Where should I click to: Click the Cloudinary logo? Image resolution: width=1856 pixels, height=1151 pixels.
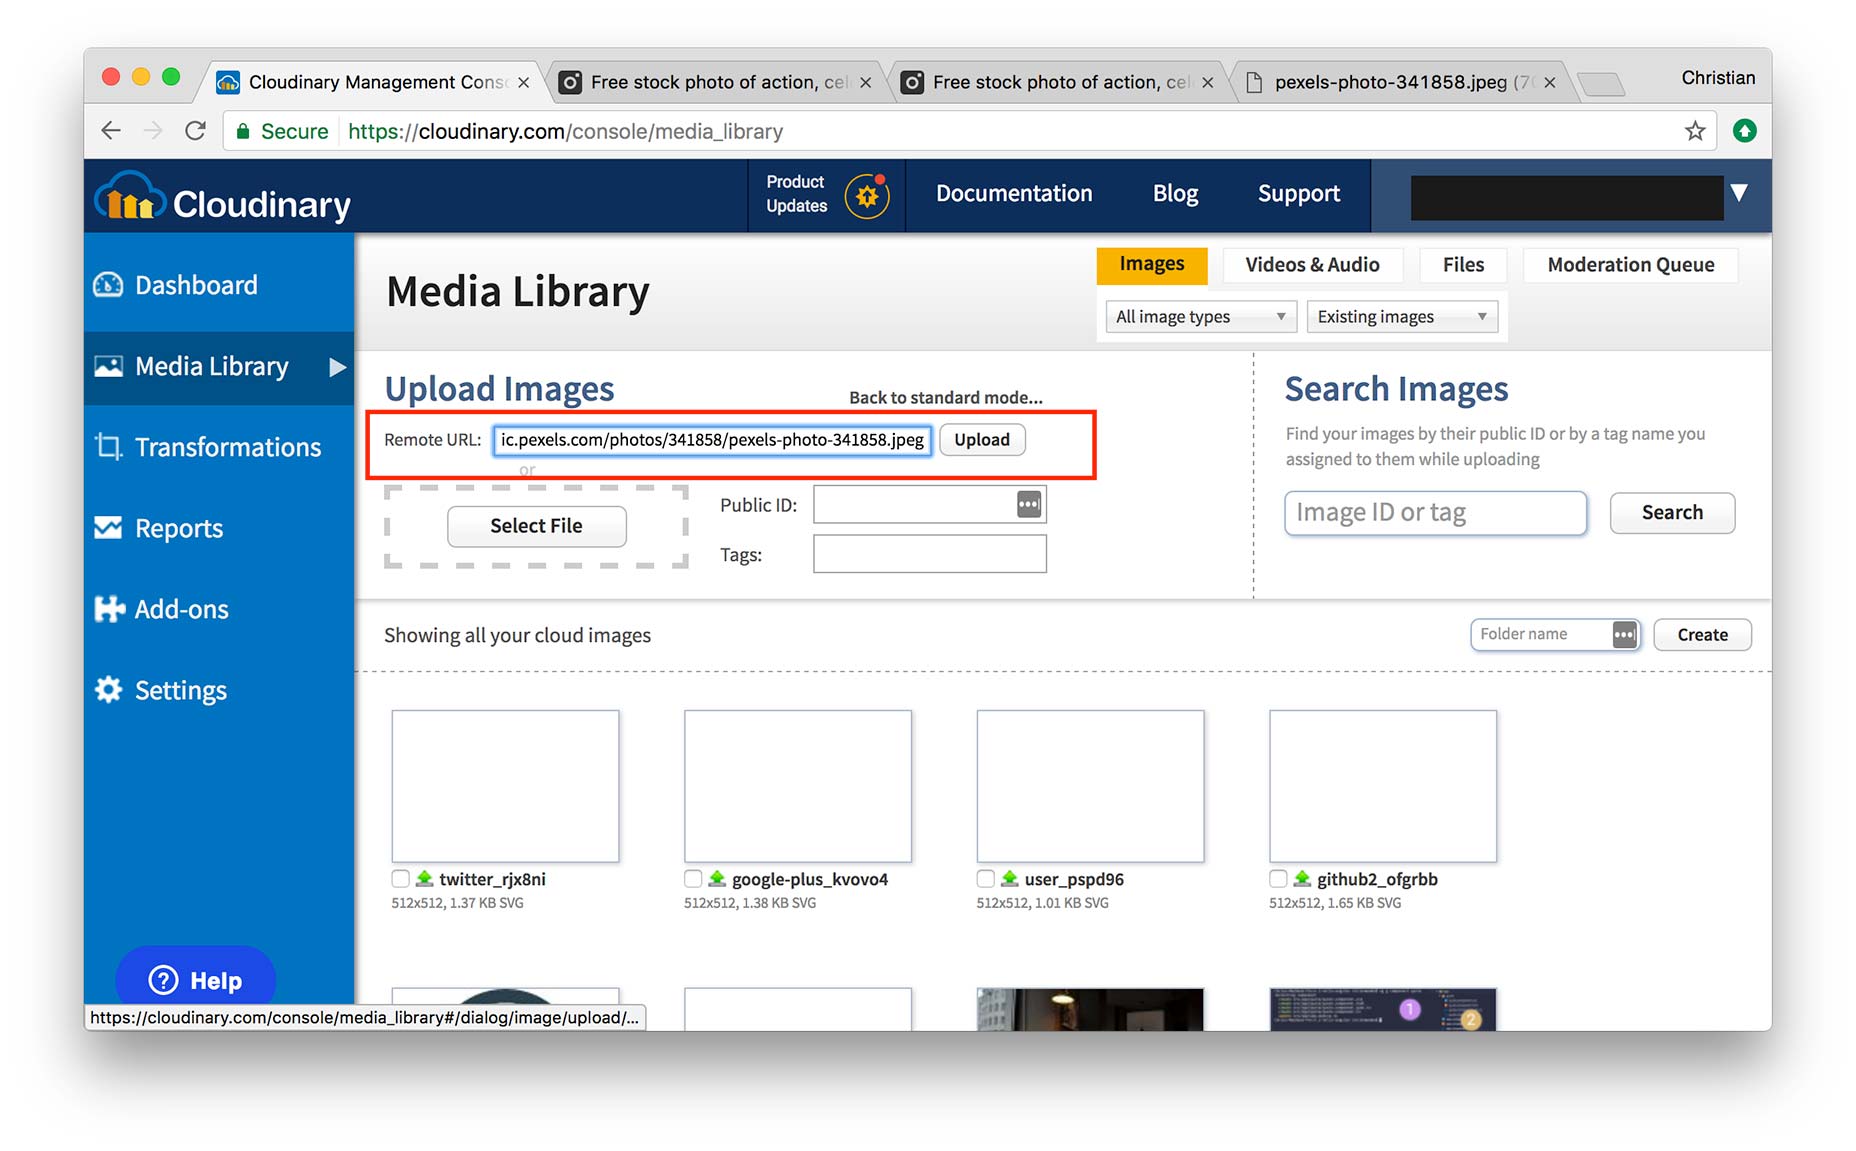[222, 197]
